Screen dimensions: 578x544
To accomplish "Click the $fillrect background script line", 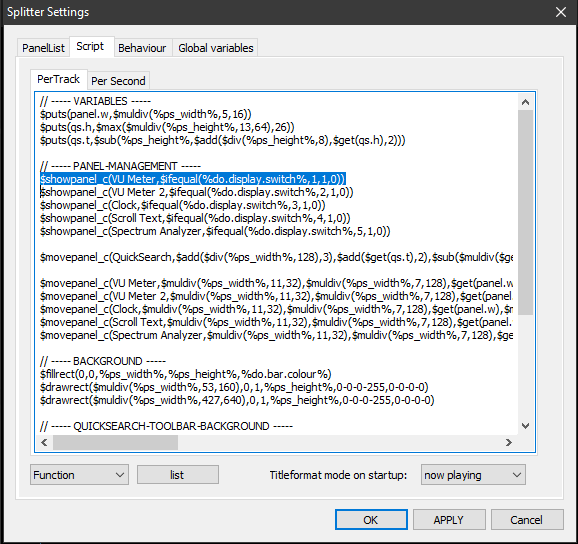I will click(x=185, y=374).
